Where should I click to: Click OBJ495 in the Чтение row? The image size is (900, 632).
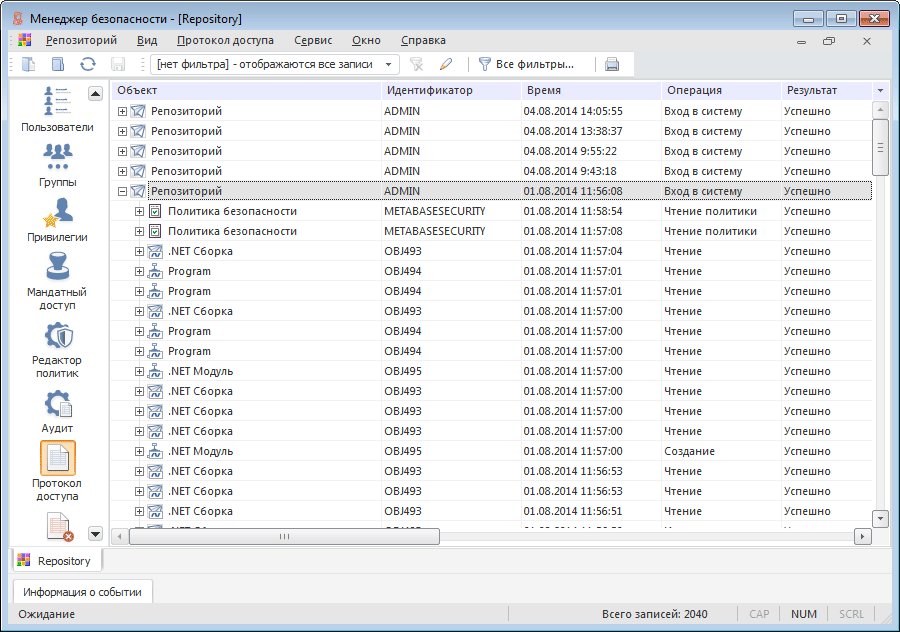(403, 371)
